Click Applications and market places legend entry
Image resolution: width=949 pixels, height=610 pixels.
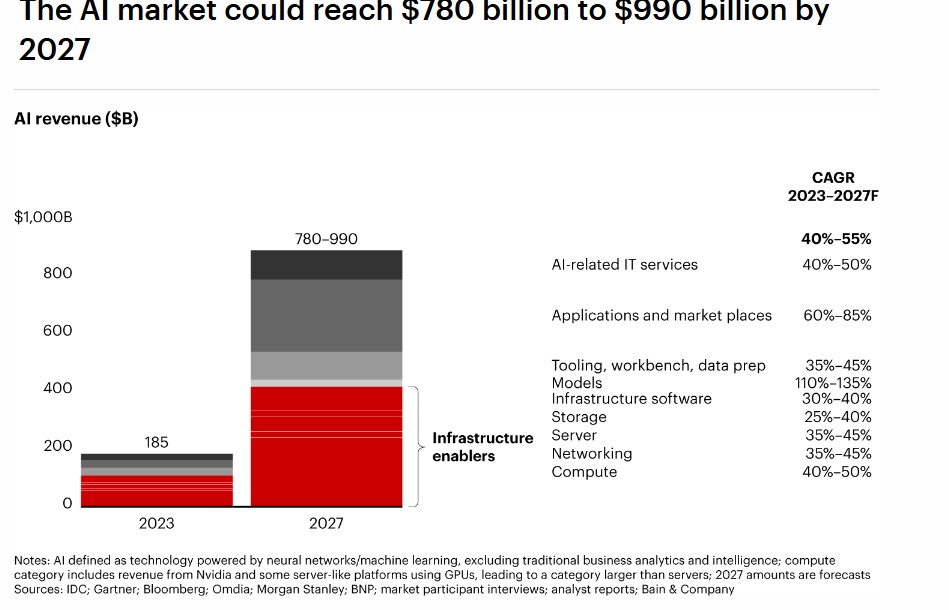(662, 315)
